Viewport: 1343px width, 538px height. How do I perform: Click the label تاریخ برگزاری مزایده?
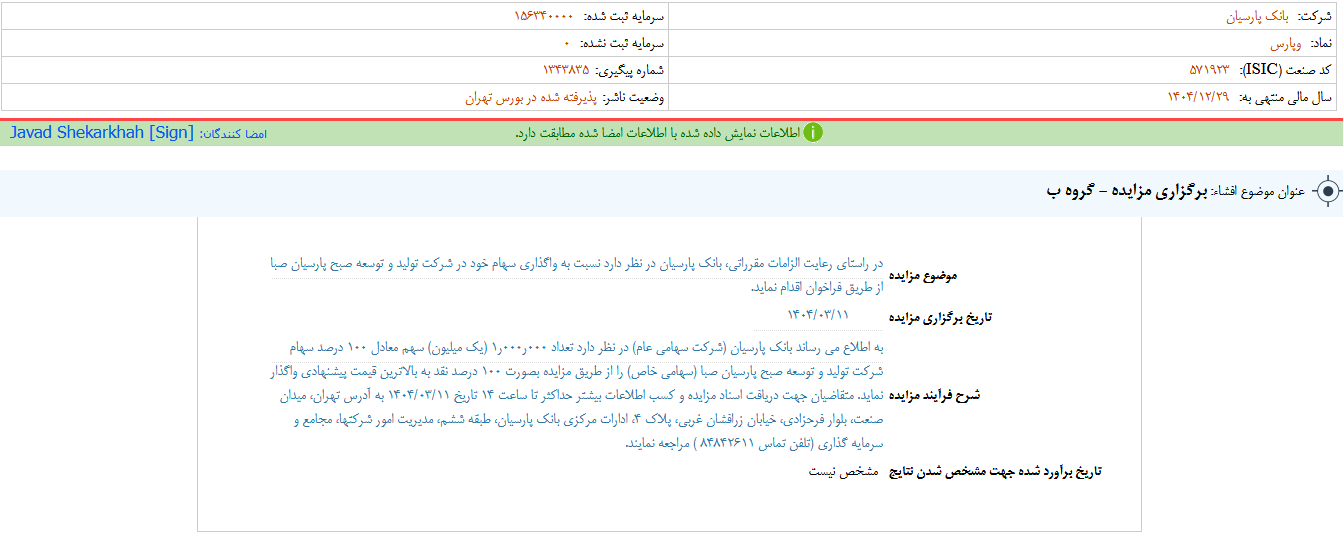pyautogui.click(x=941, y=318)
